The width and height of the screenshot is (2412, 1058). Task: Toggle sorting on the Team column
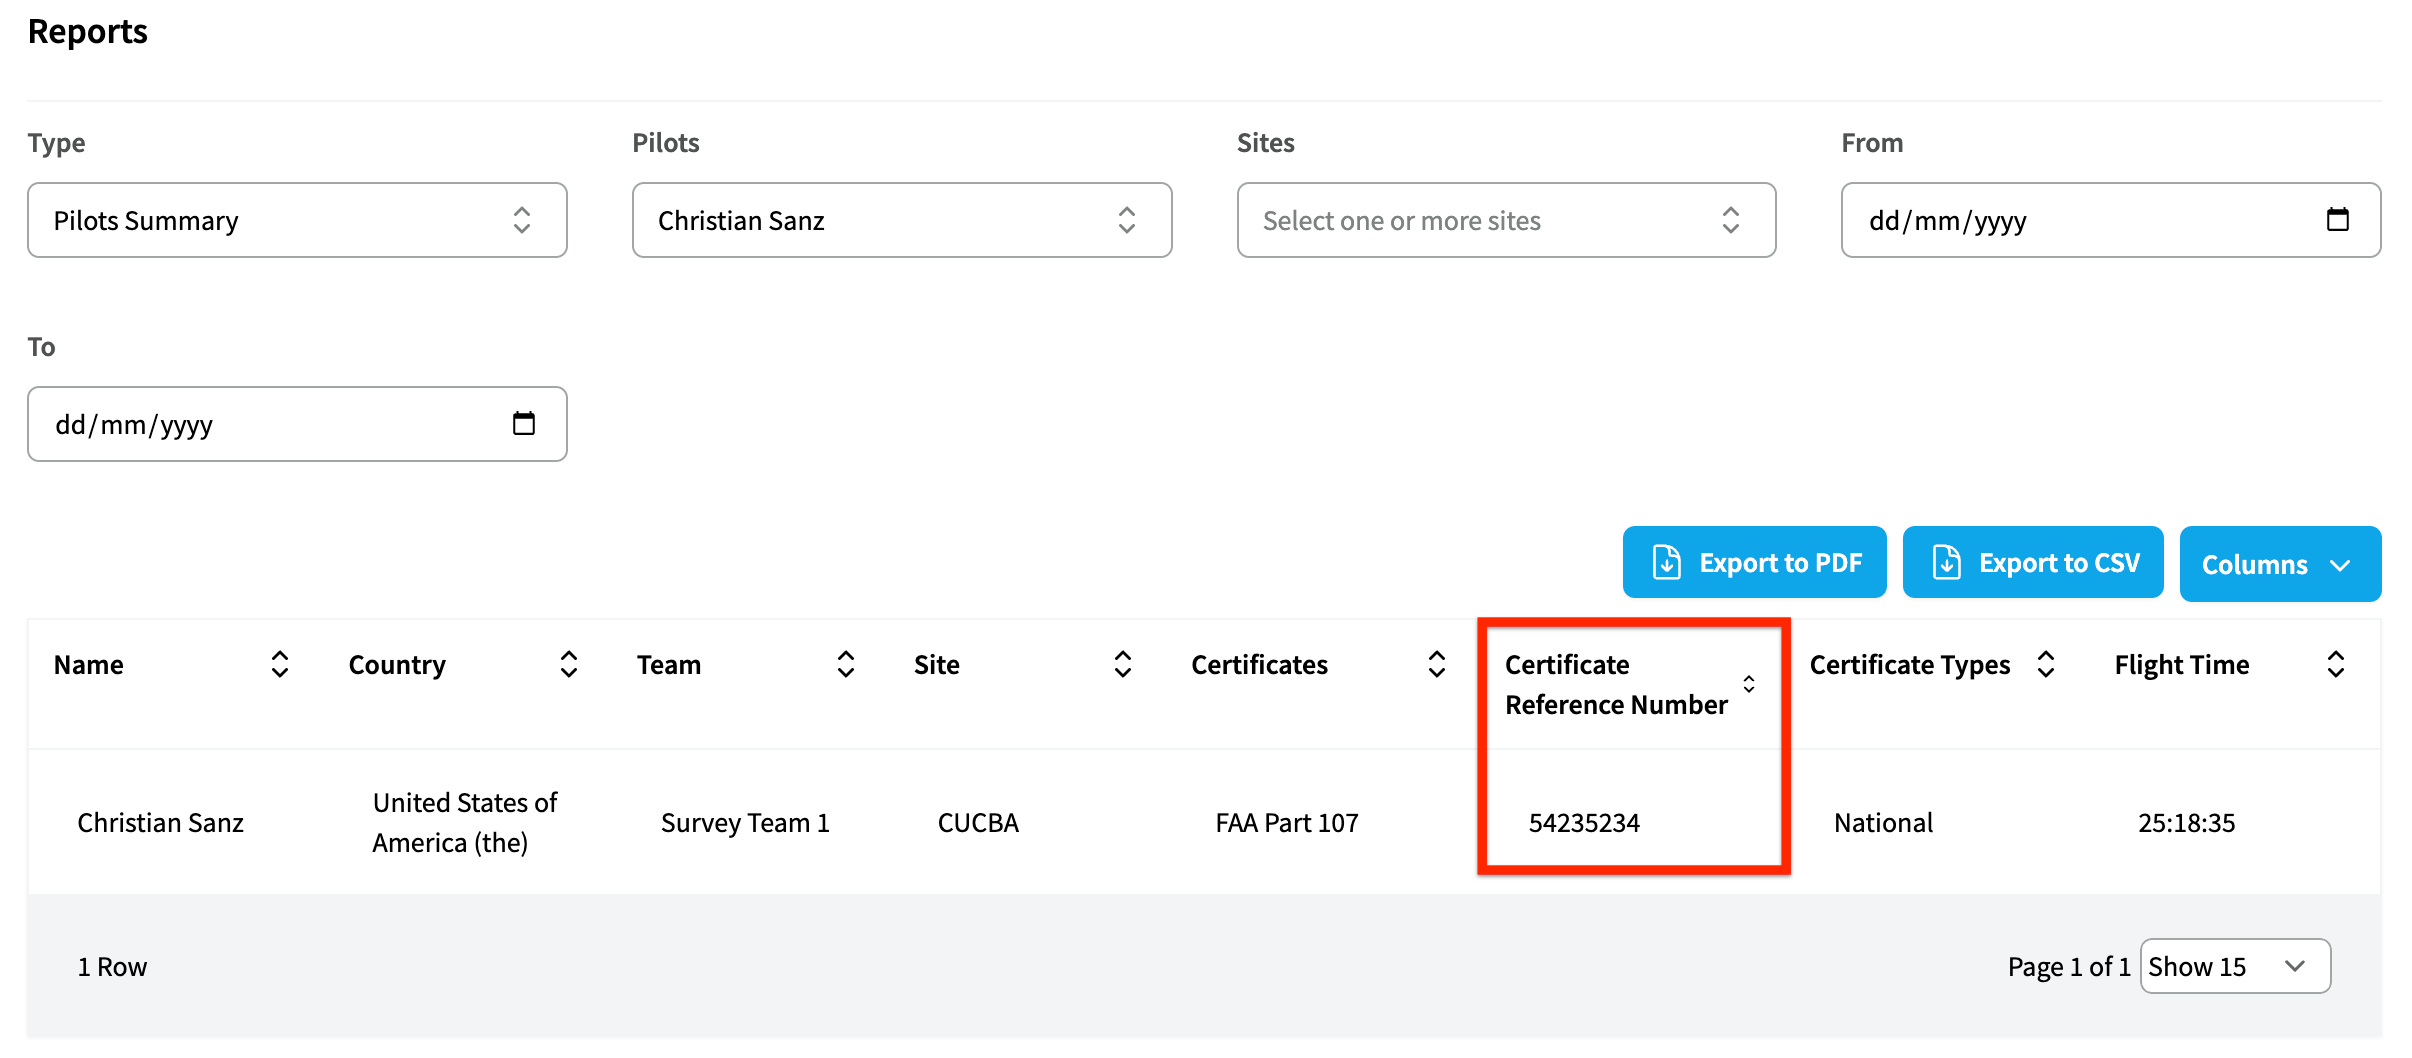(x=846, y=663)
